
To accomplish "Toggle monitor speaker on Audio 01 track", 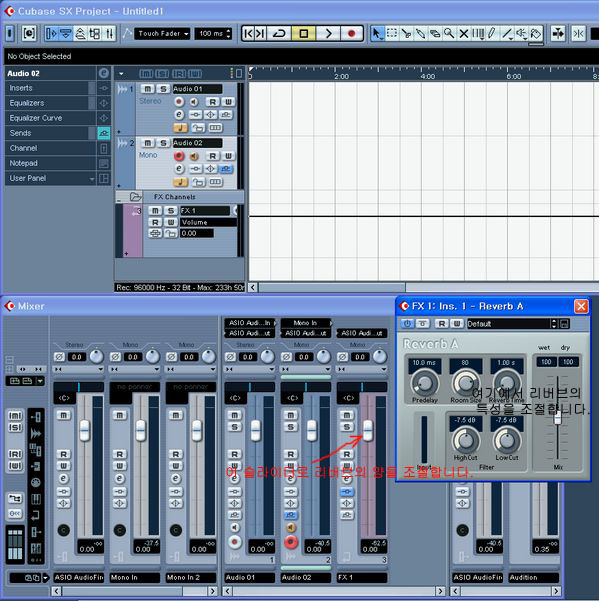I will point(194,102).
